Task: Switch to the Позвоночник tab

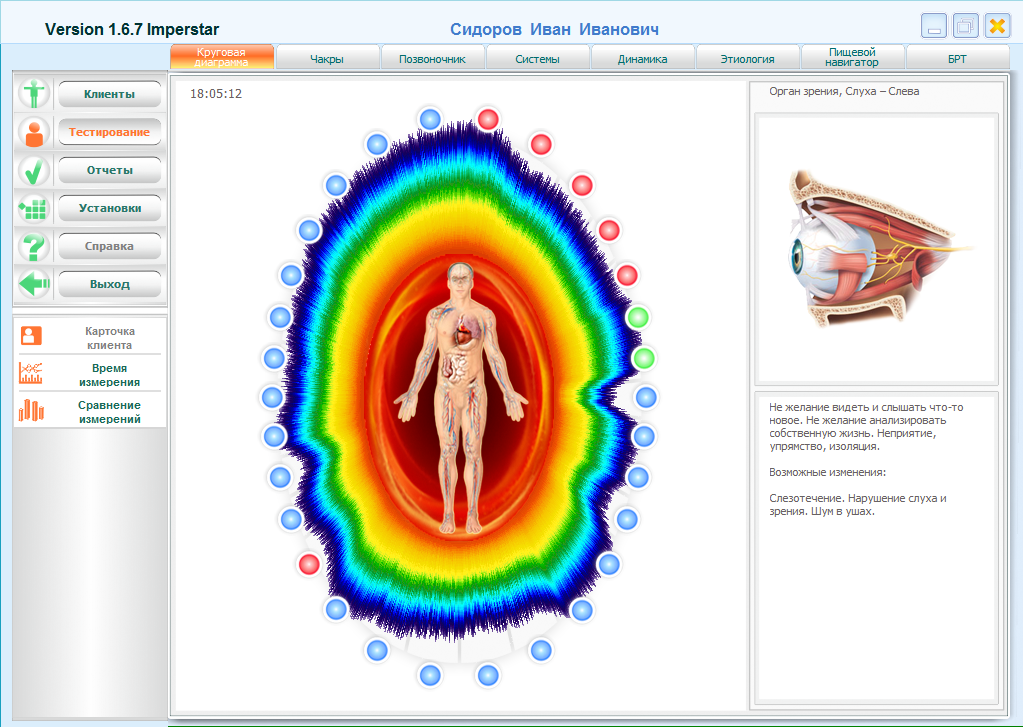Action: point(432,59)
